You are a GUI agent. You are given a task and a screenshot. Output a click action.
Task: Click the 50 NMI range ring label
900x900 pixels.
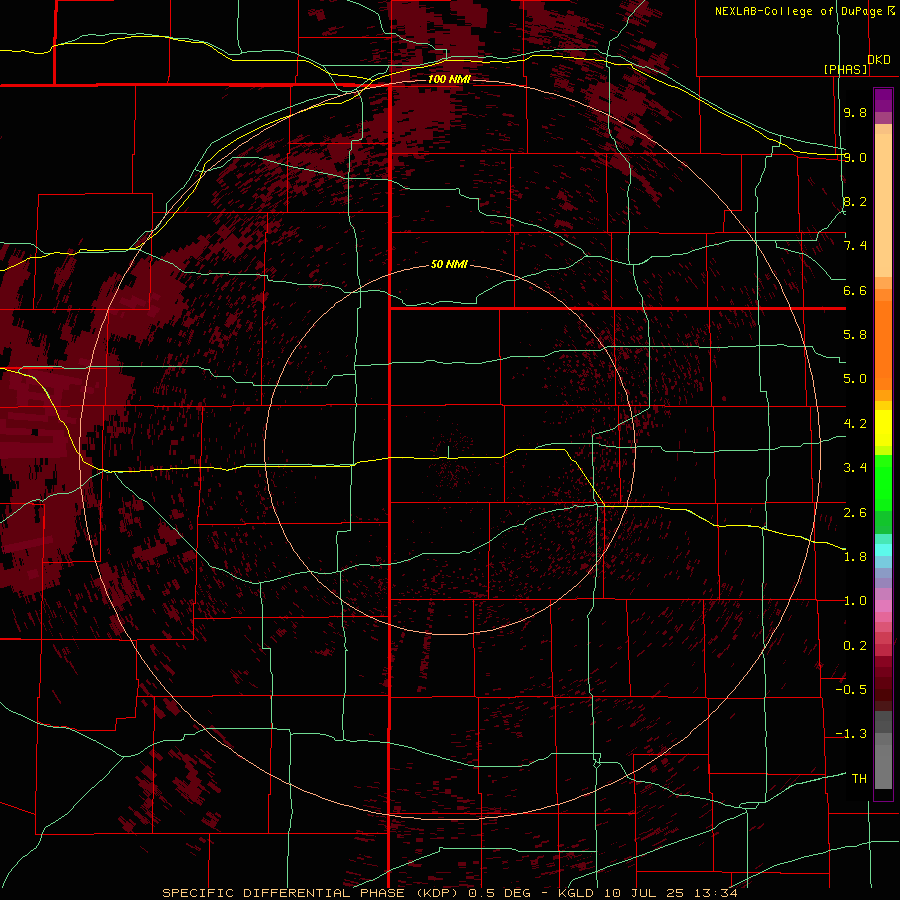449,264
